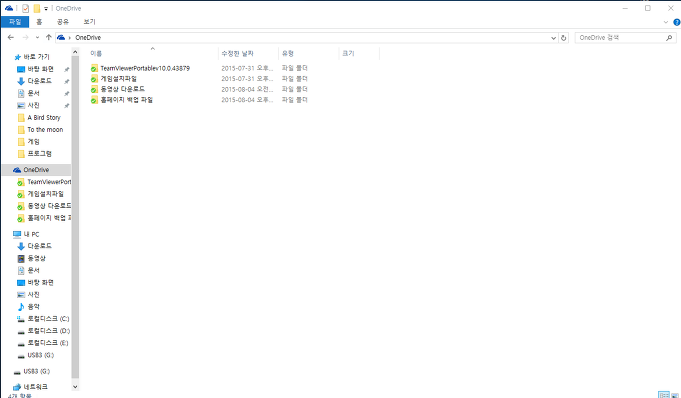This screenshot has height=398, width=681.
Task: Open 네트워크 in navigation pane
Action: (x=36, y=387)
